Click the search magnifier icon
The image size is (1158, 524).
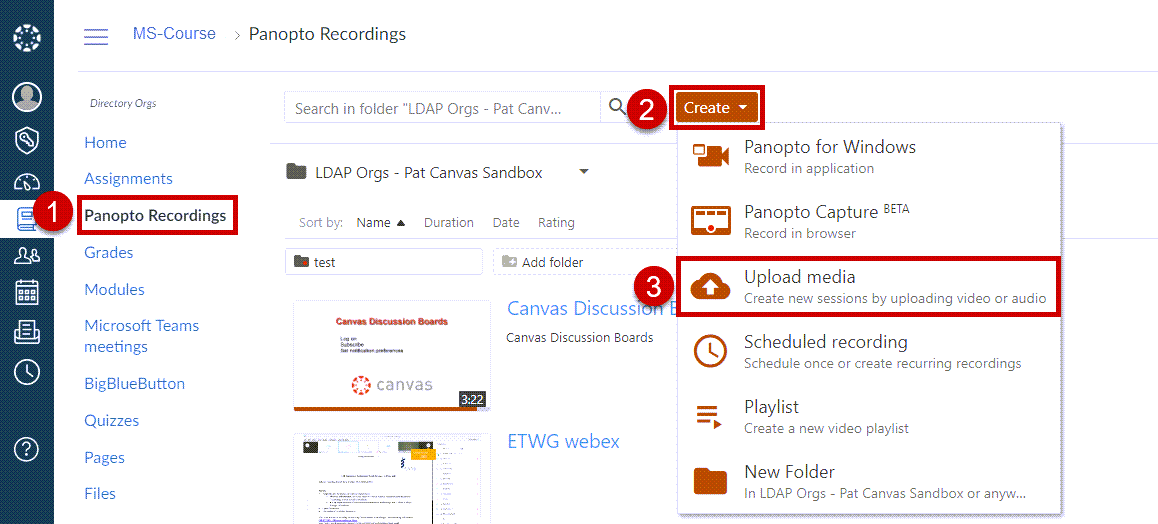click(x=618, y=107)
